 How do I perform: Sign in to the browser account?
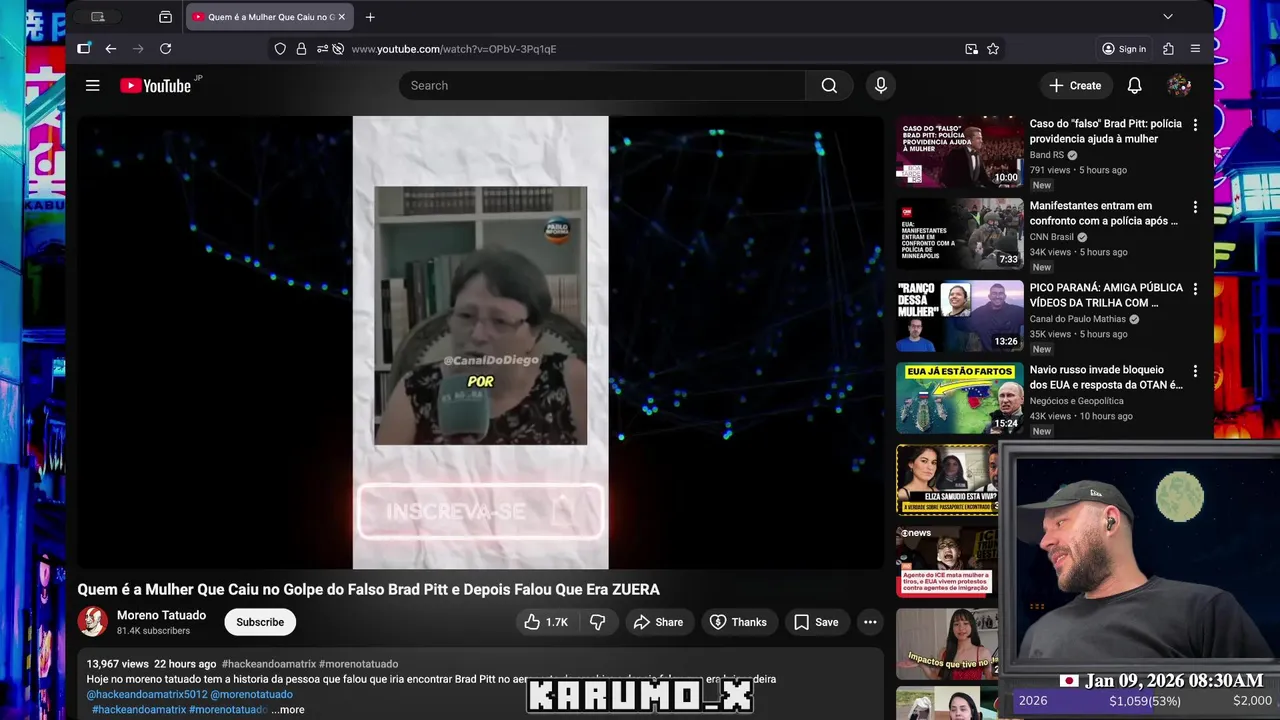click(x=1124, y=49)
